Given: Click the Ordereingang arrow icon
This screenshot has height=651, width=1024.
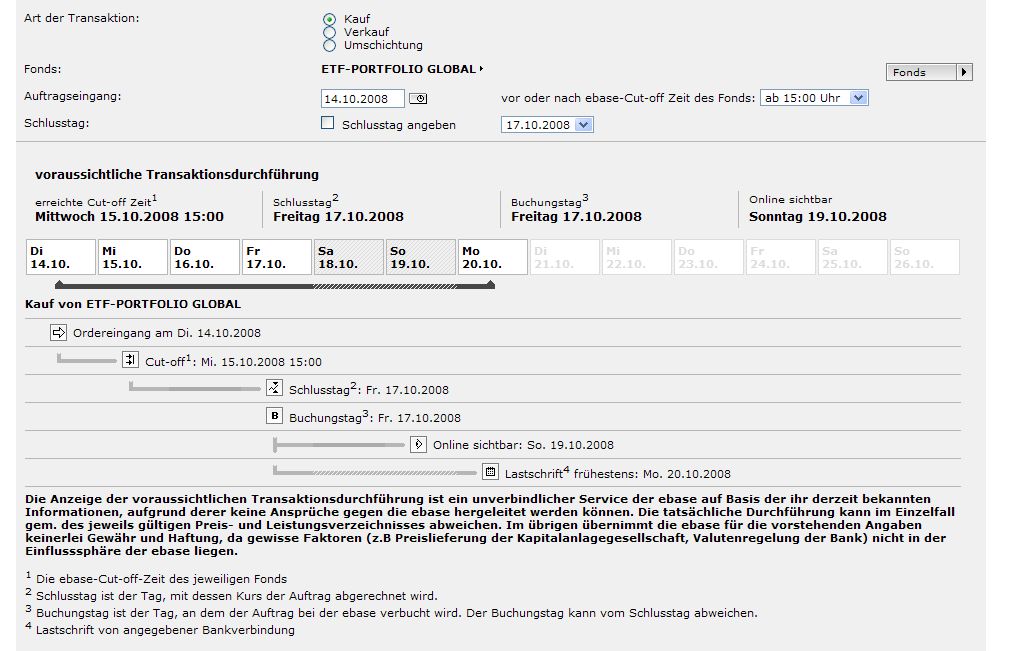Looking at the screenshot, I should pos(58,332).
